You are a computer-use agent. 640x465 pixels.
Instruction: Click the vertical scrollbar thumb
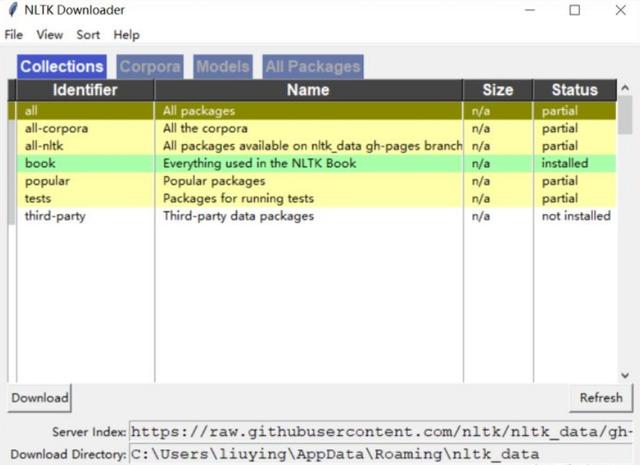pos(625,115)
